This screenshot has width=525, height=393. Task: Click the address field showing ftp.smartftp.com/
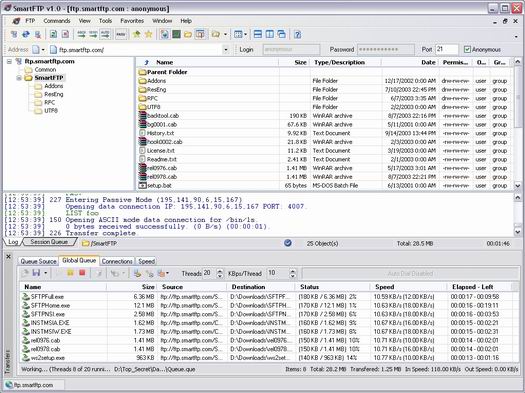point(139,50)
